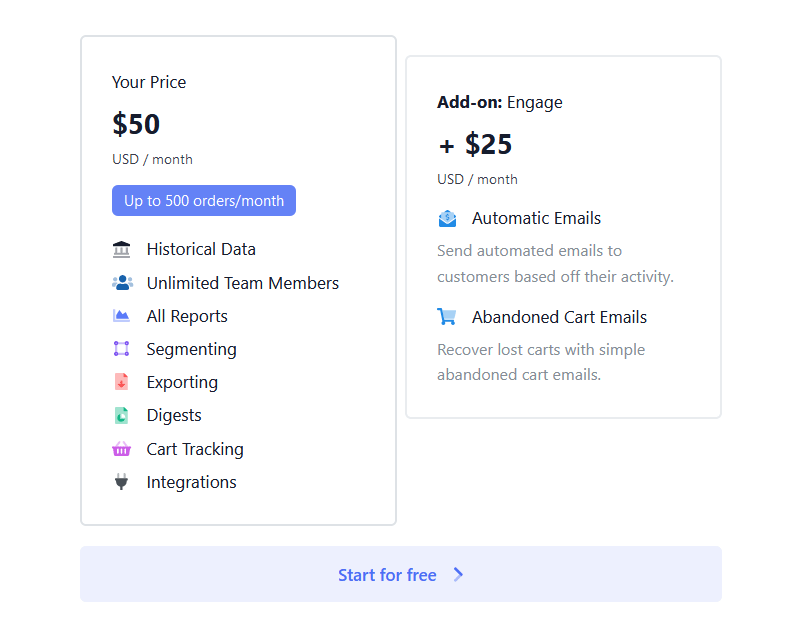Click the chevron arrow beside Start for free

click(x=459, y=574)
